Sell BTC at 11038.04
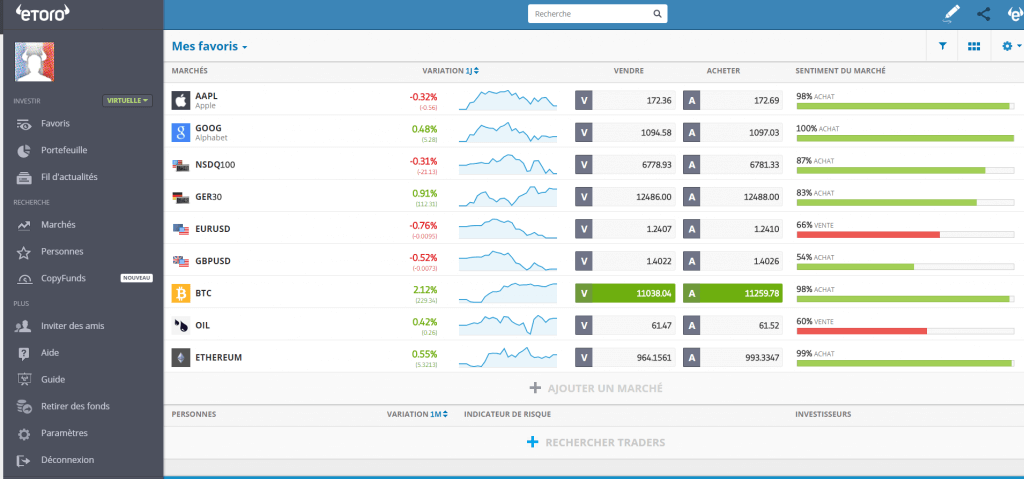 (625, 293)
